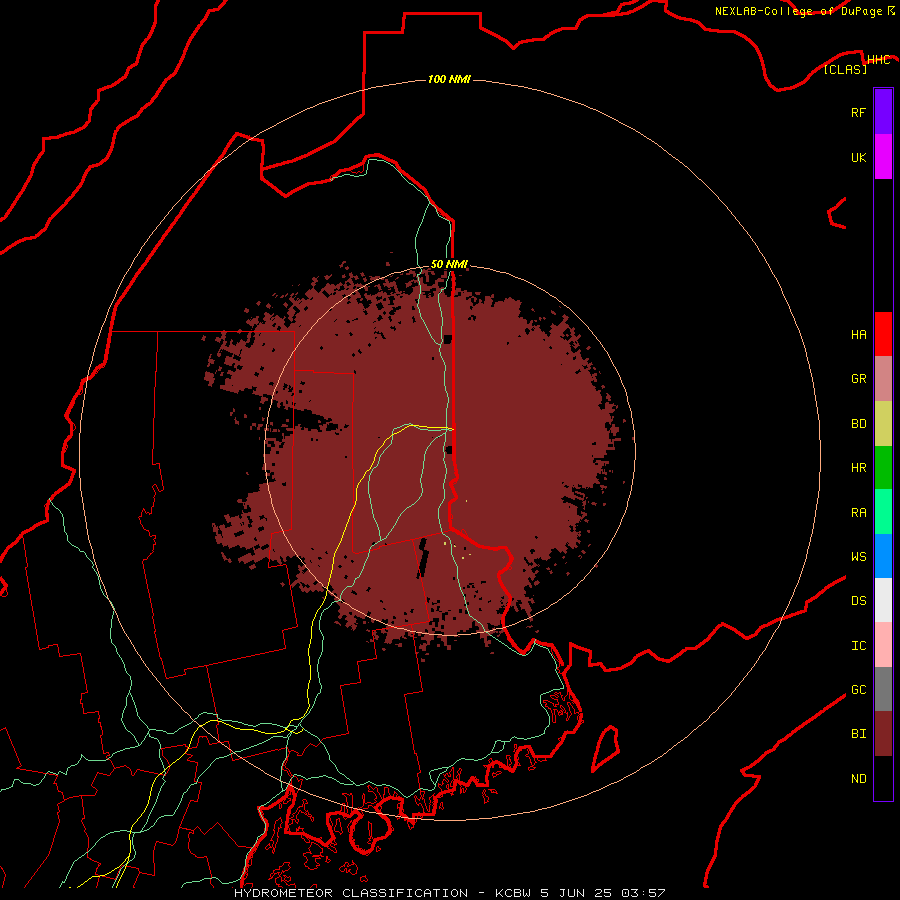Click the dark green HR swatch

click(x=883, y=468)
